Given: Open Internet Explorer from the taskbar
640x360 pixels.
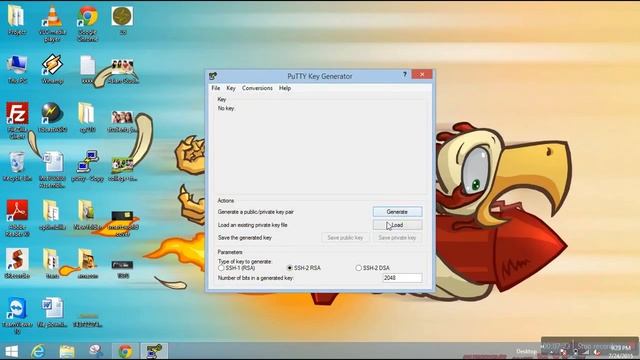Looking at the screenshot, I should 38,351.
